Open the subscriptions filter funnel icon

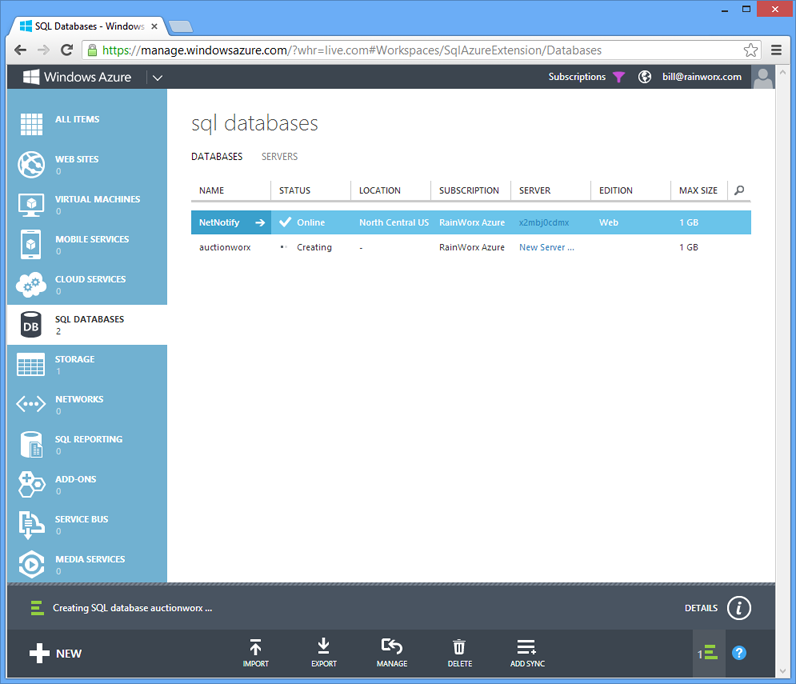click(x=618, y=77)
